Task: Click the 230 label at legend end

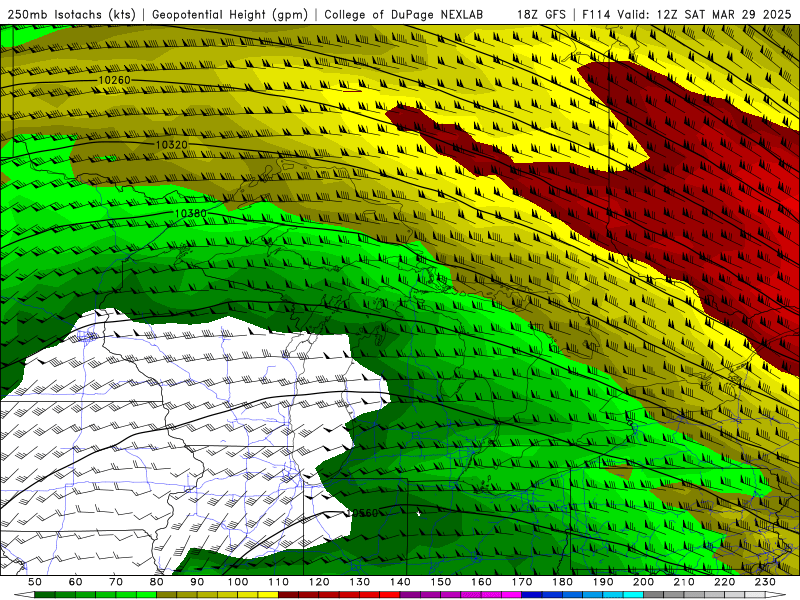Action: tap(765, 582)
